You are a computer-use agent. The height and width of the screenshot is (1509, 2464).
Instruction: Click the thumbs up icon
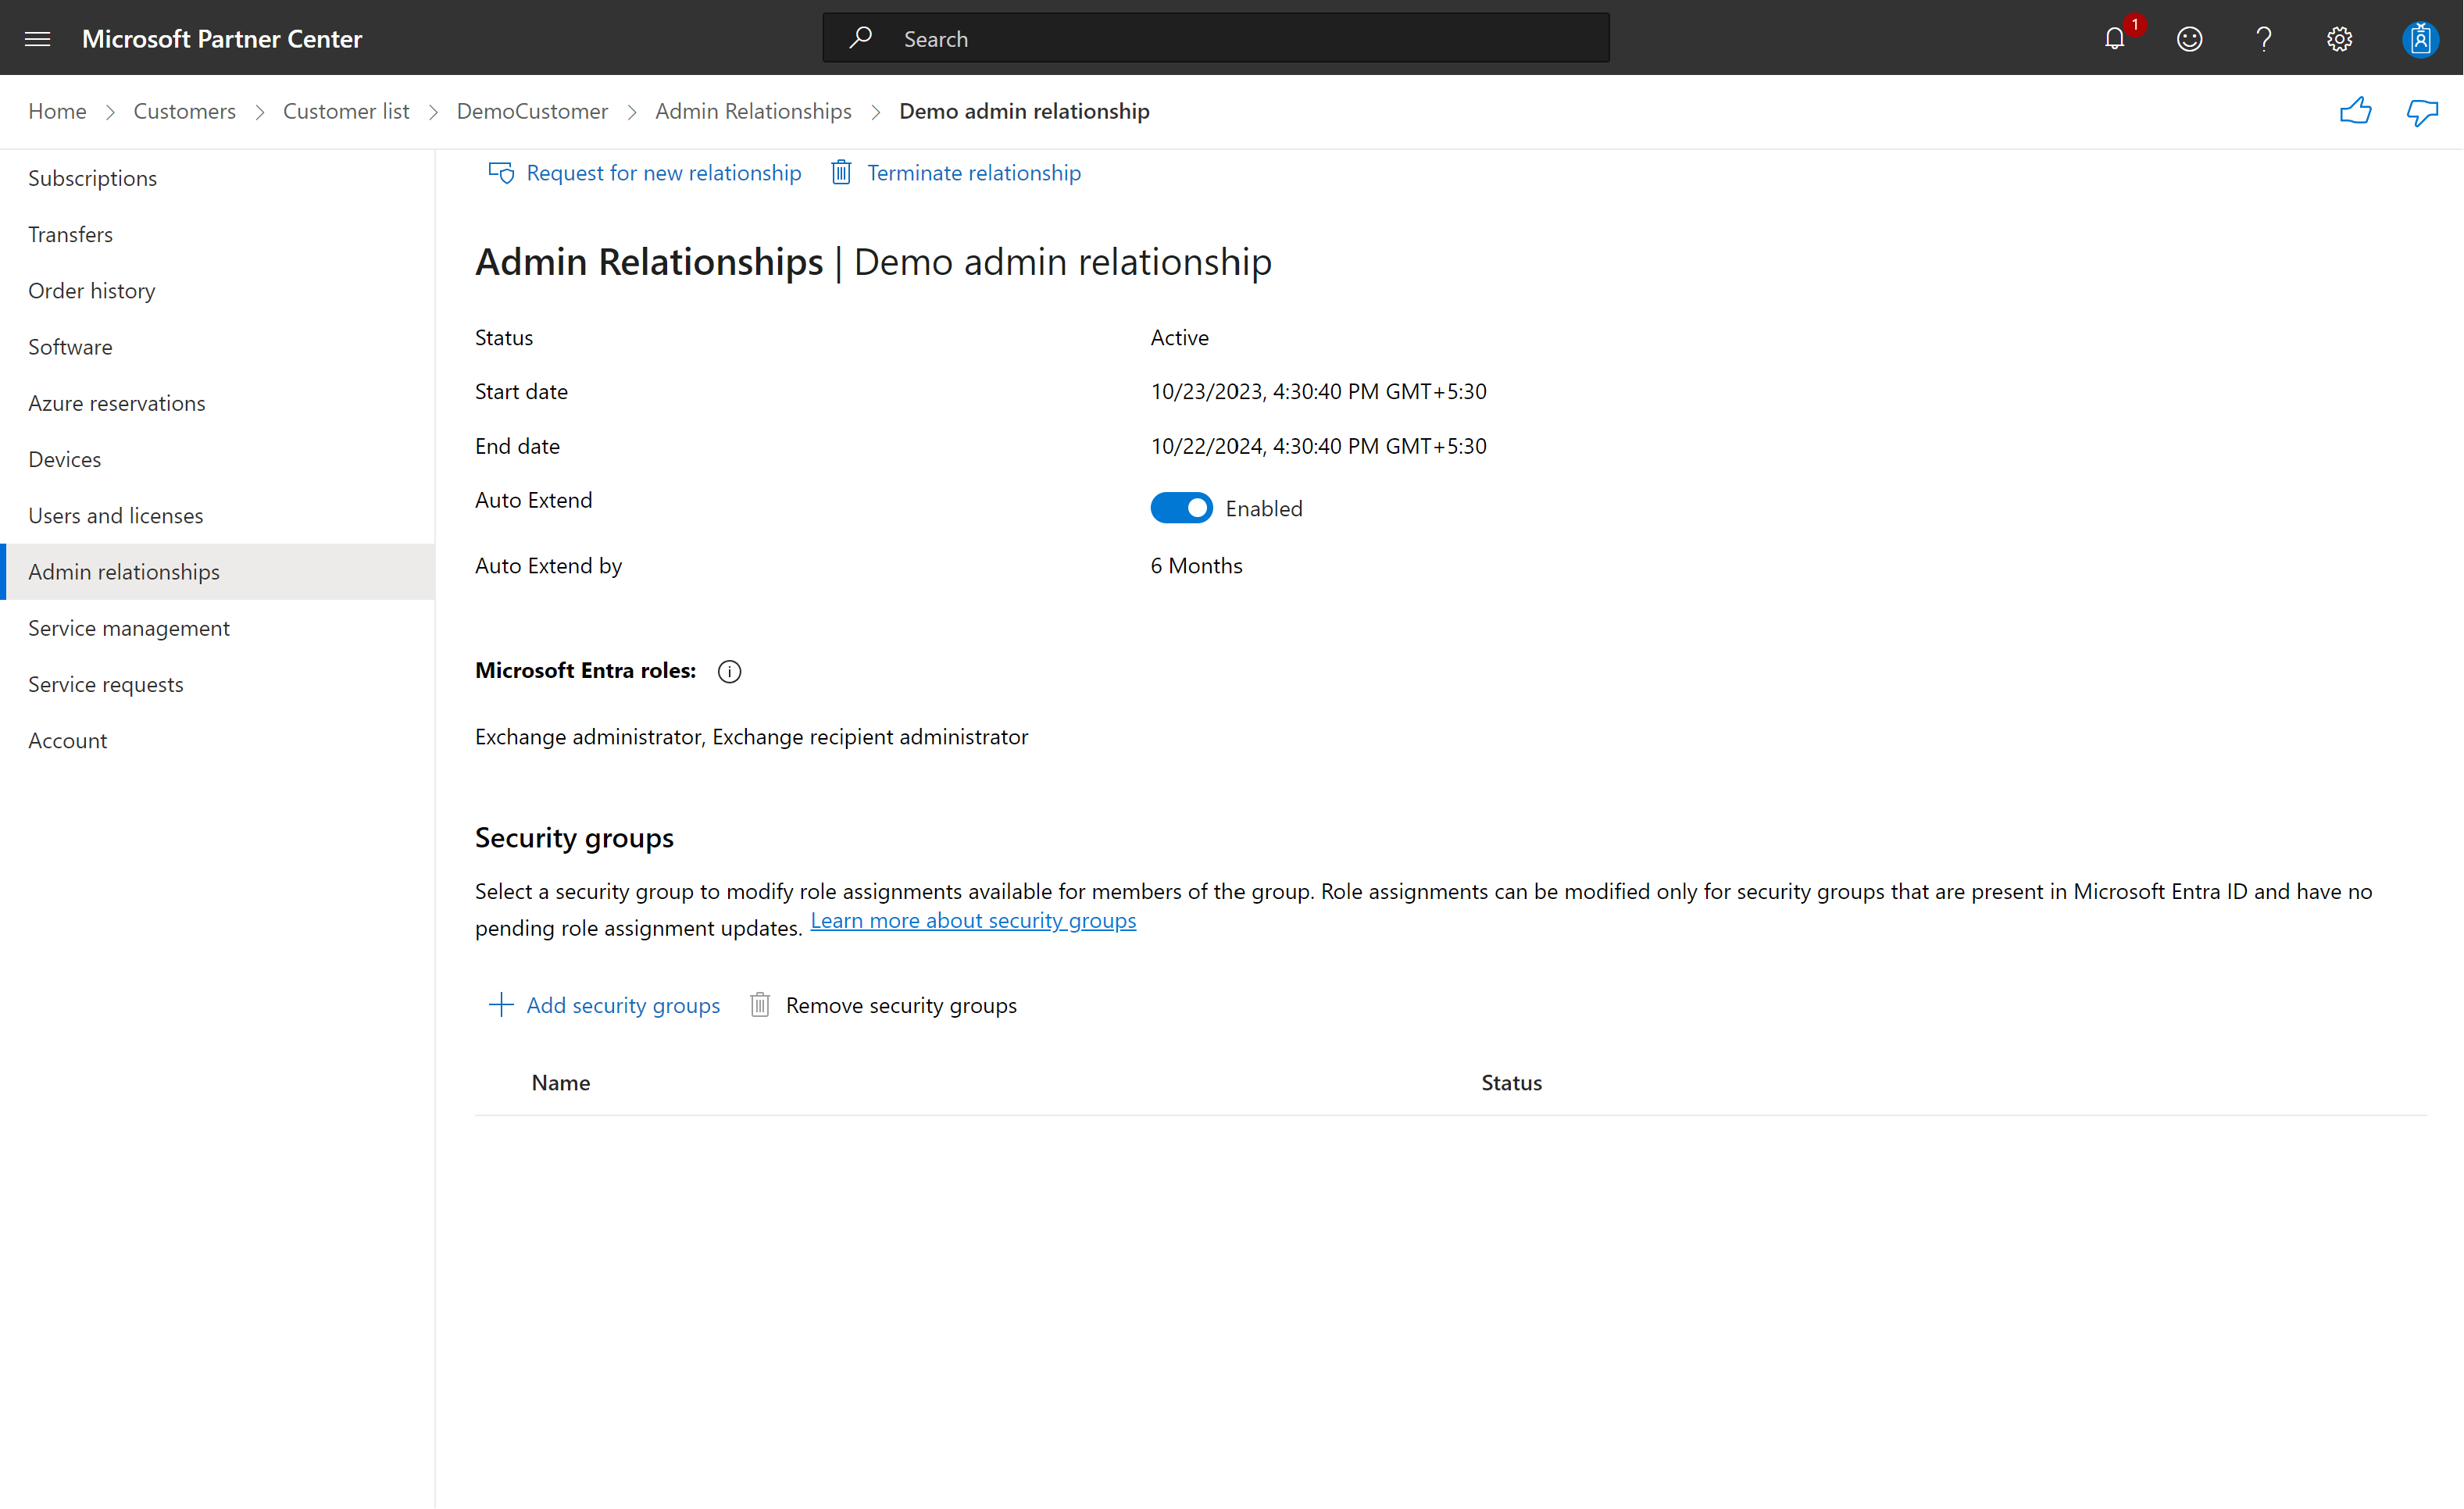pos(2355,111)
